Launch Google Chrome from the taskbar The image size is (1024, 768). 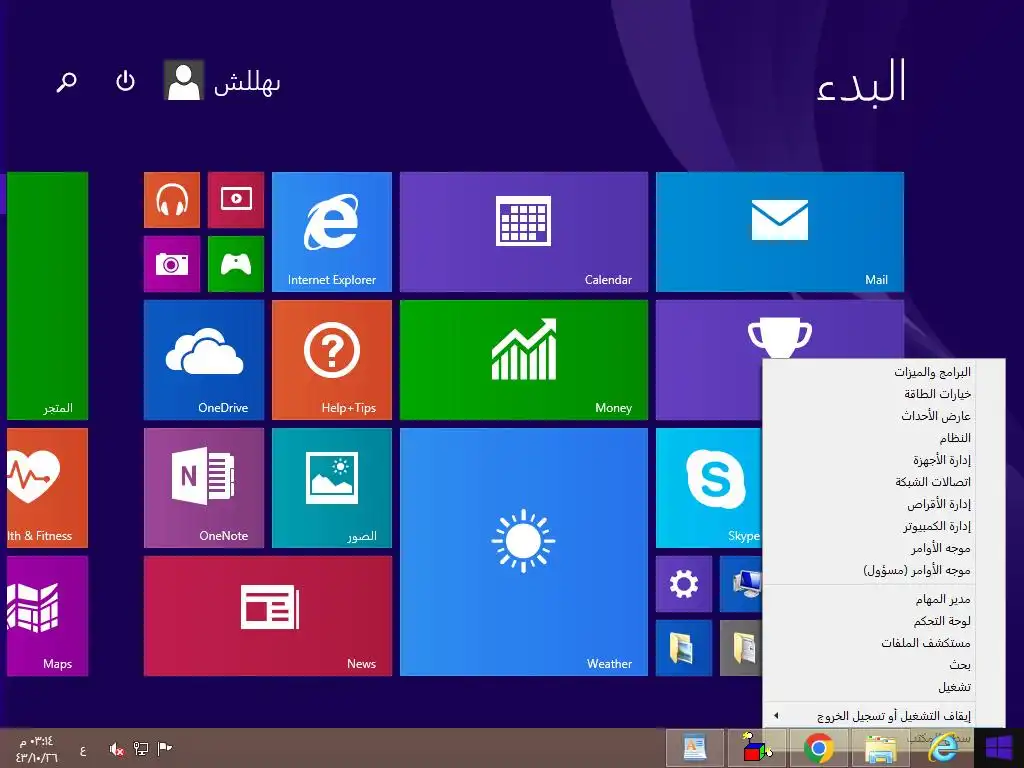click(x=818, y=748)
